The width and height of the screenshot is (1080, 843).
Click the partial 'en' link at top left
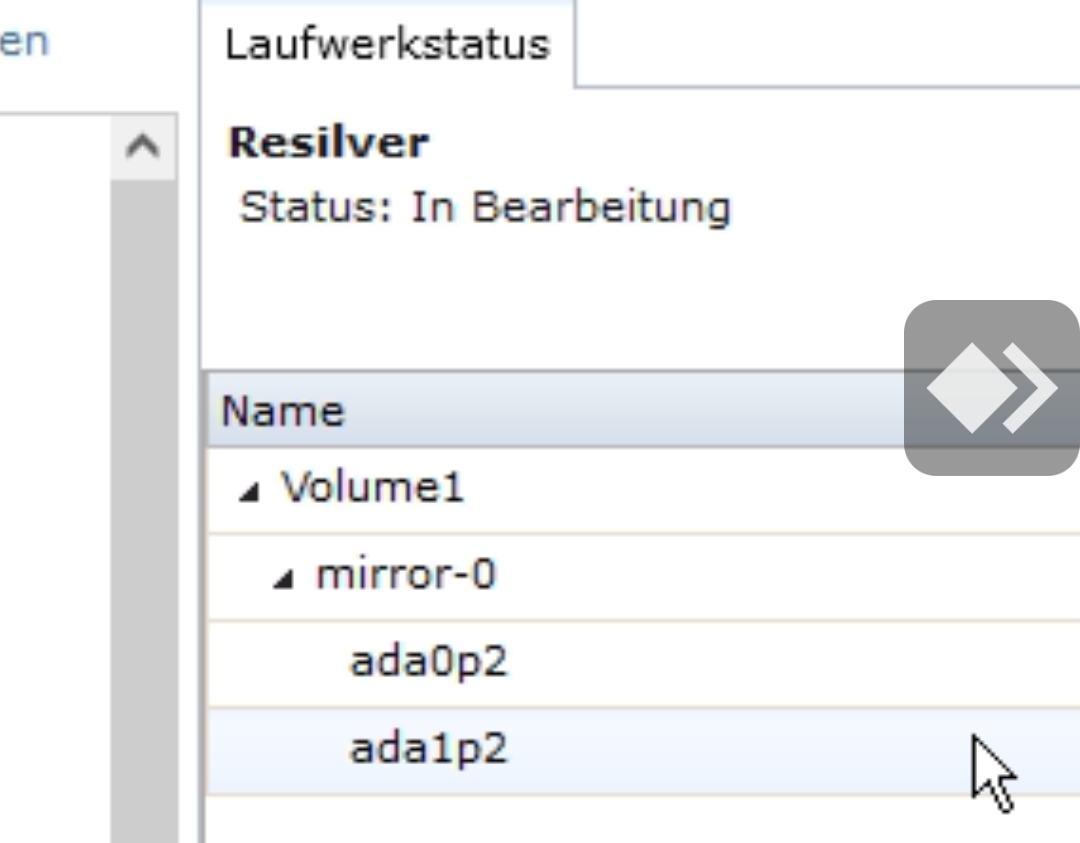pyautogui.click(x=24, y=43)
